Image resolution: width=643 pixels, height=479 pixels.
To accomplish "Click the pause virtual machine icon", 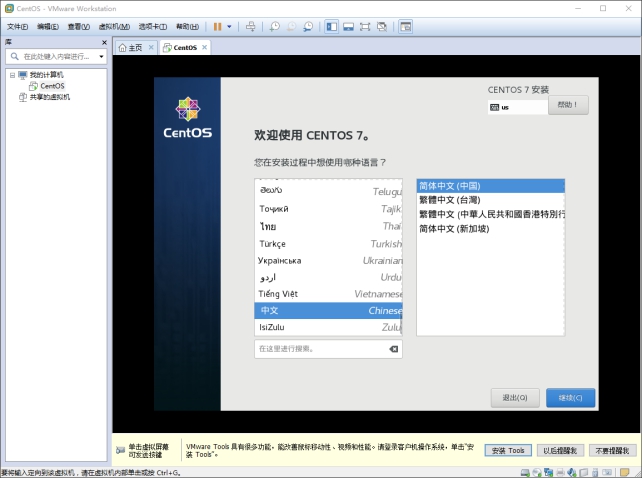I will (217, 27).
